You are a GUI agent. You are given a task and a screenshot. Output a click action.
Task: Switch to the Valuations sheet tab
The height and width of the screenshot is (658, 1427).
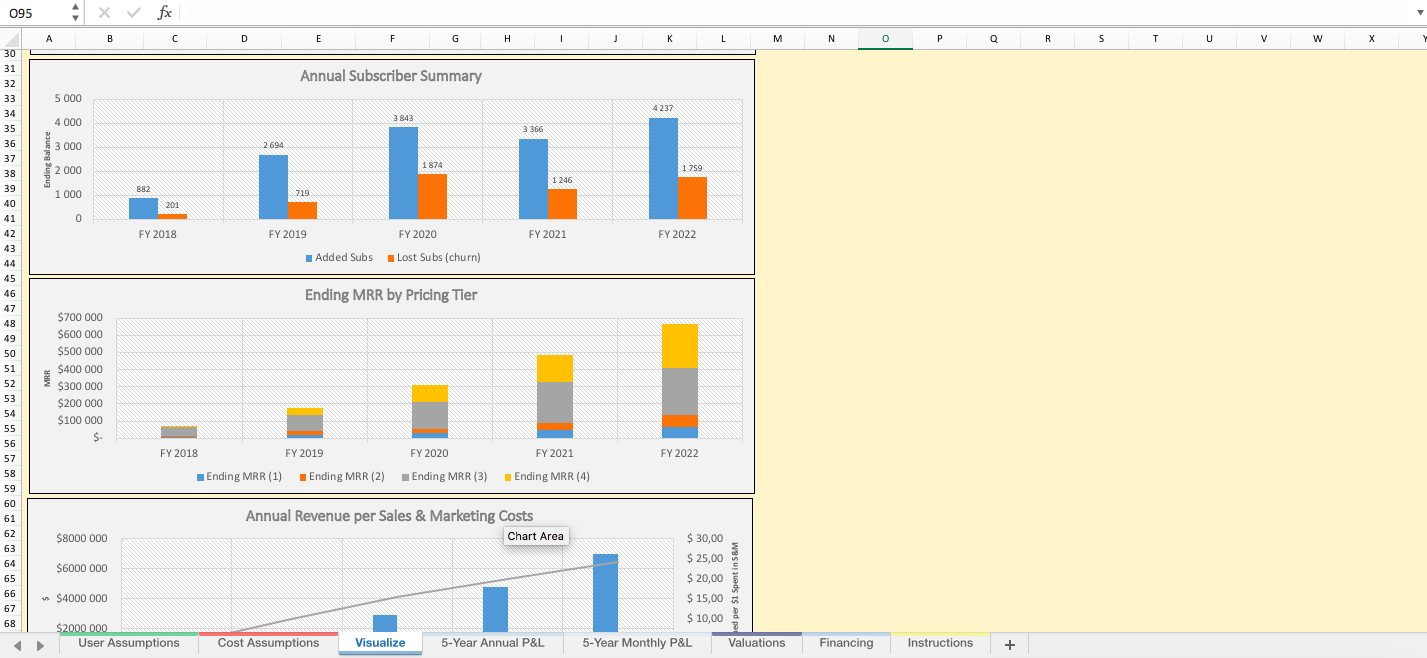tap(757, 643)
